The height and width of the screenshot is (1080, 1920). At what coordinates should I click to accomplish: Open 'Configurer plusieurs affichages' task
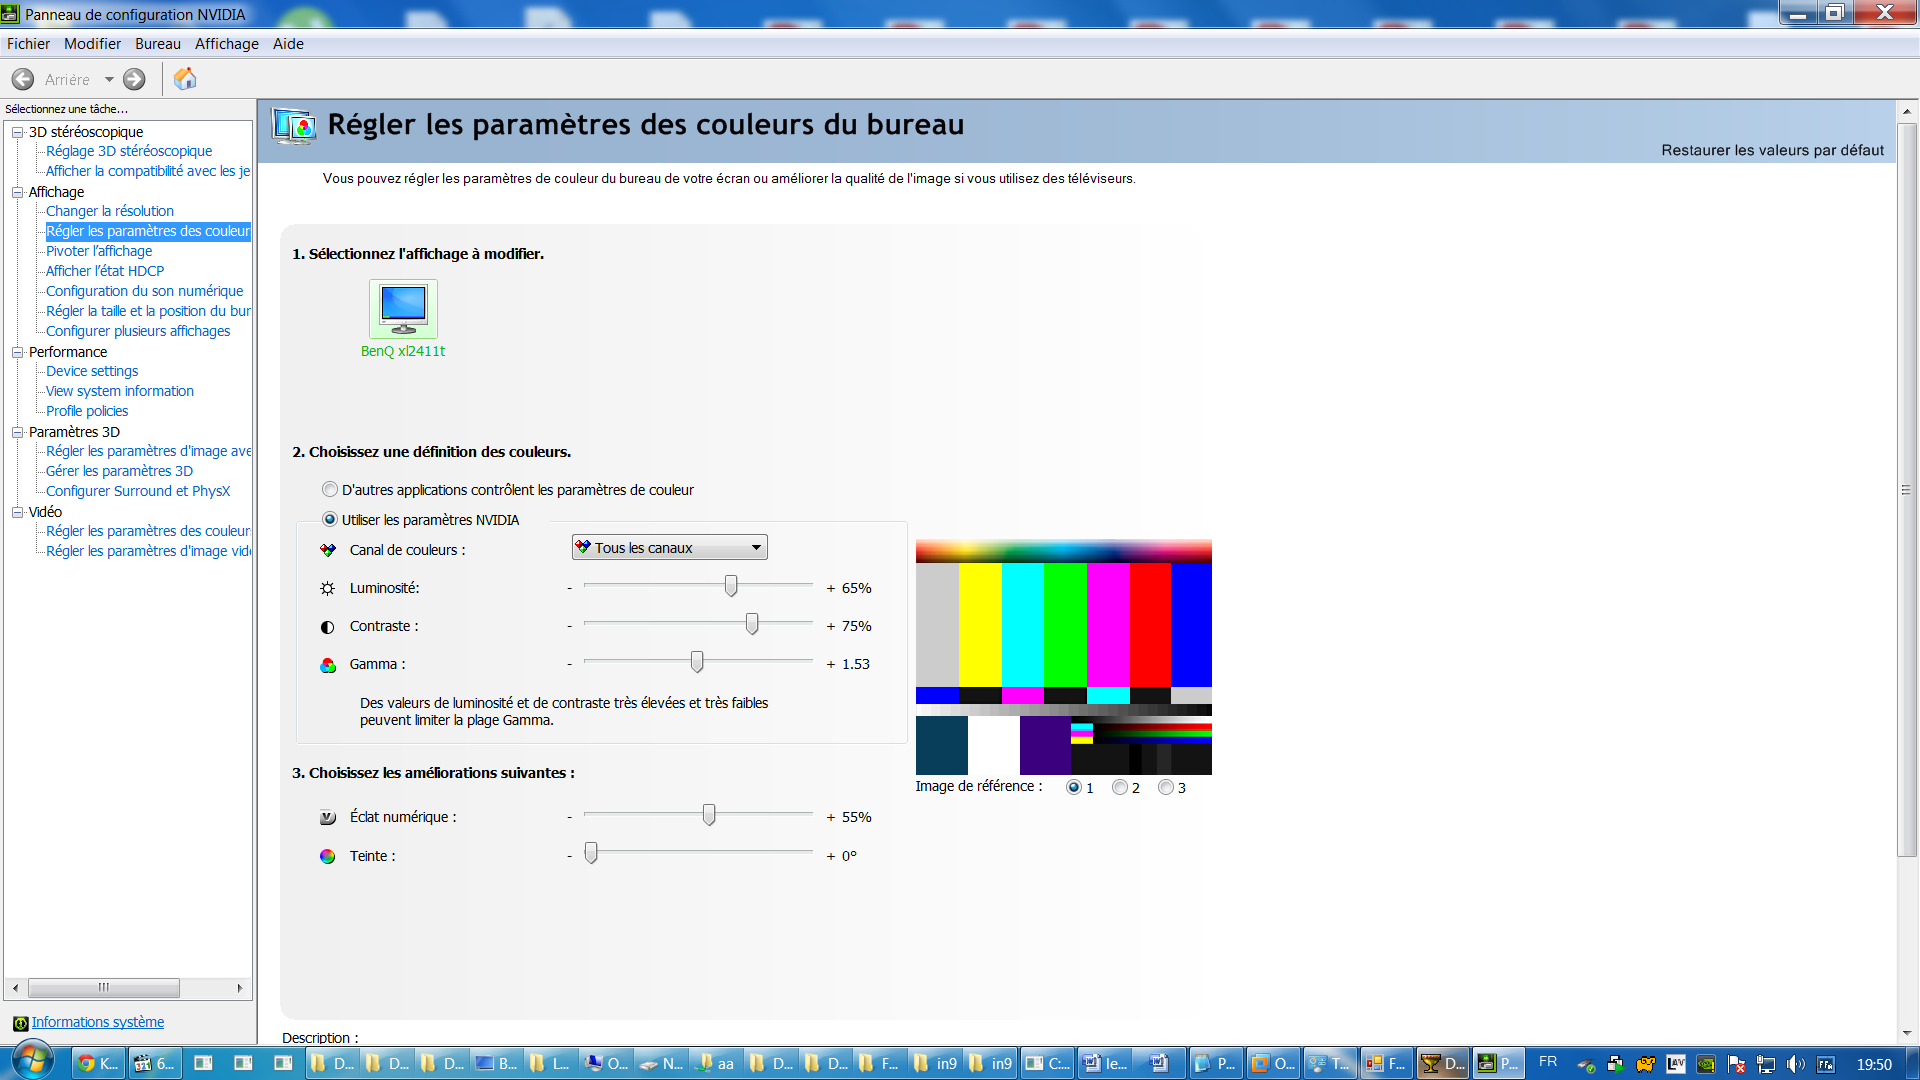[x=138, y=331]
